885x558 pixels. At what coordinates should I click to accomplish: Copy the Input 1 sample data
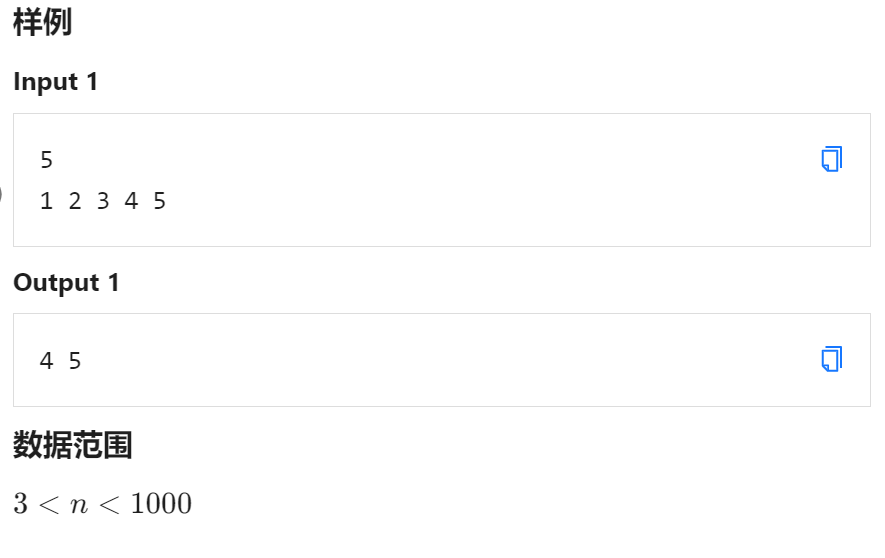click(x=831, y=159)
